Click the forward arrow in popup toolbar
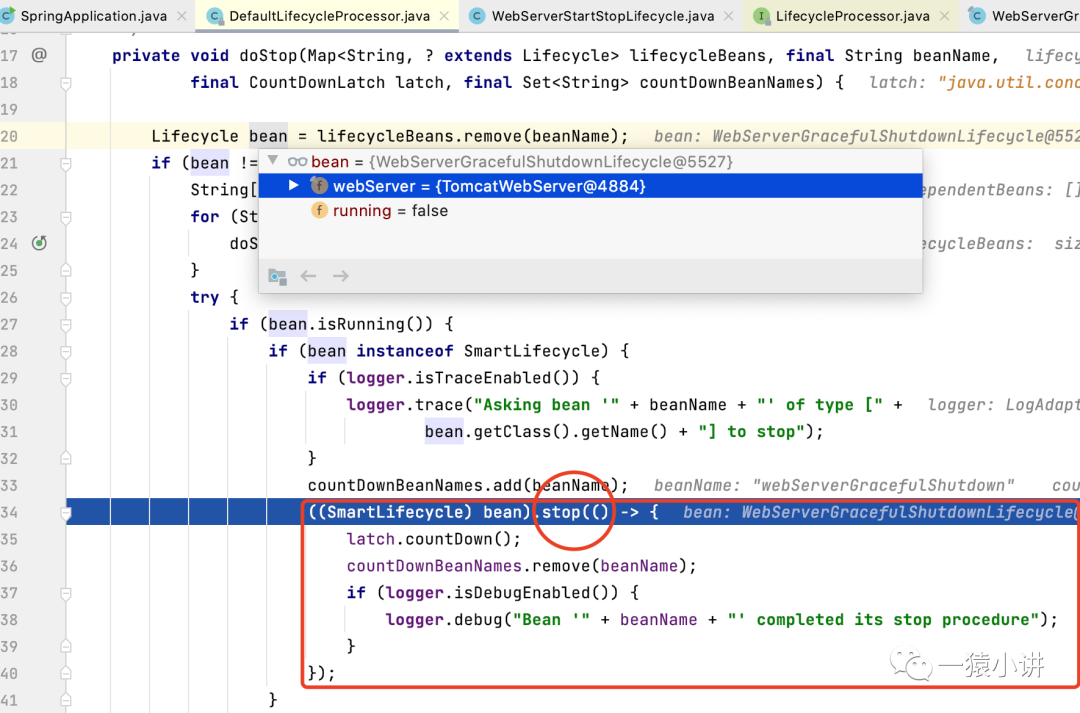The image size is (1080, 713). [341, 276]
